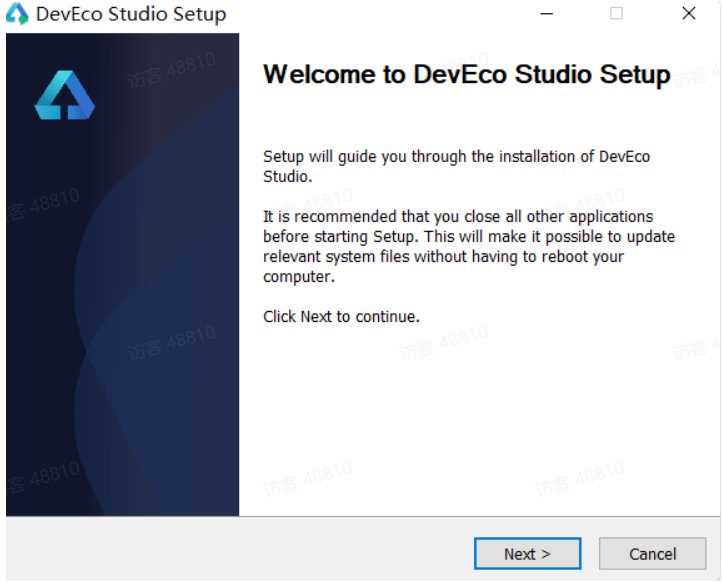Minimize the DevEco Studio Setup window
This screenshot has width=723, height=583.
(546, 14)
